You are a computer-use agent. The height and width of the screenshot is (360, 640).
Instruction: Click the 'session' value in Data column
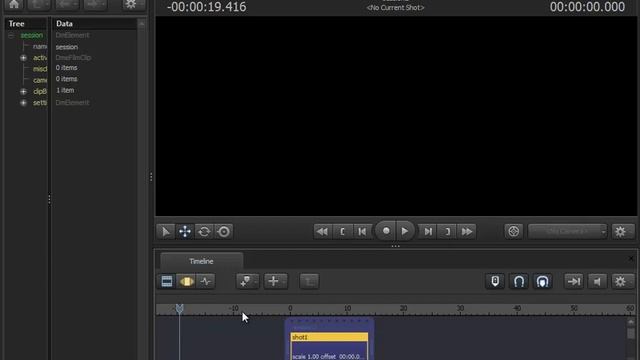(x=67, y=47)
